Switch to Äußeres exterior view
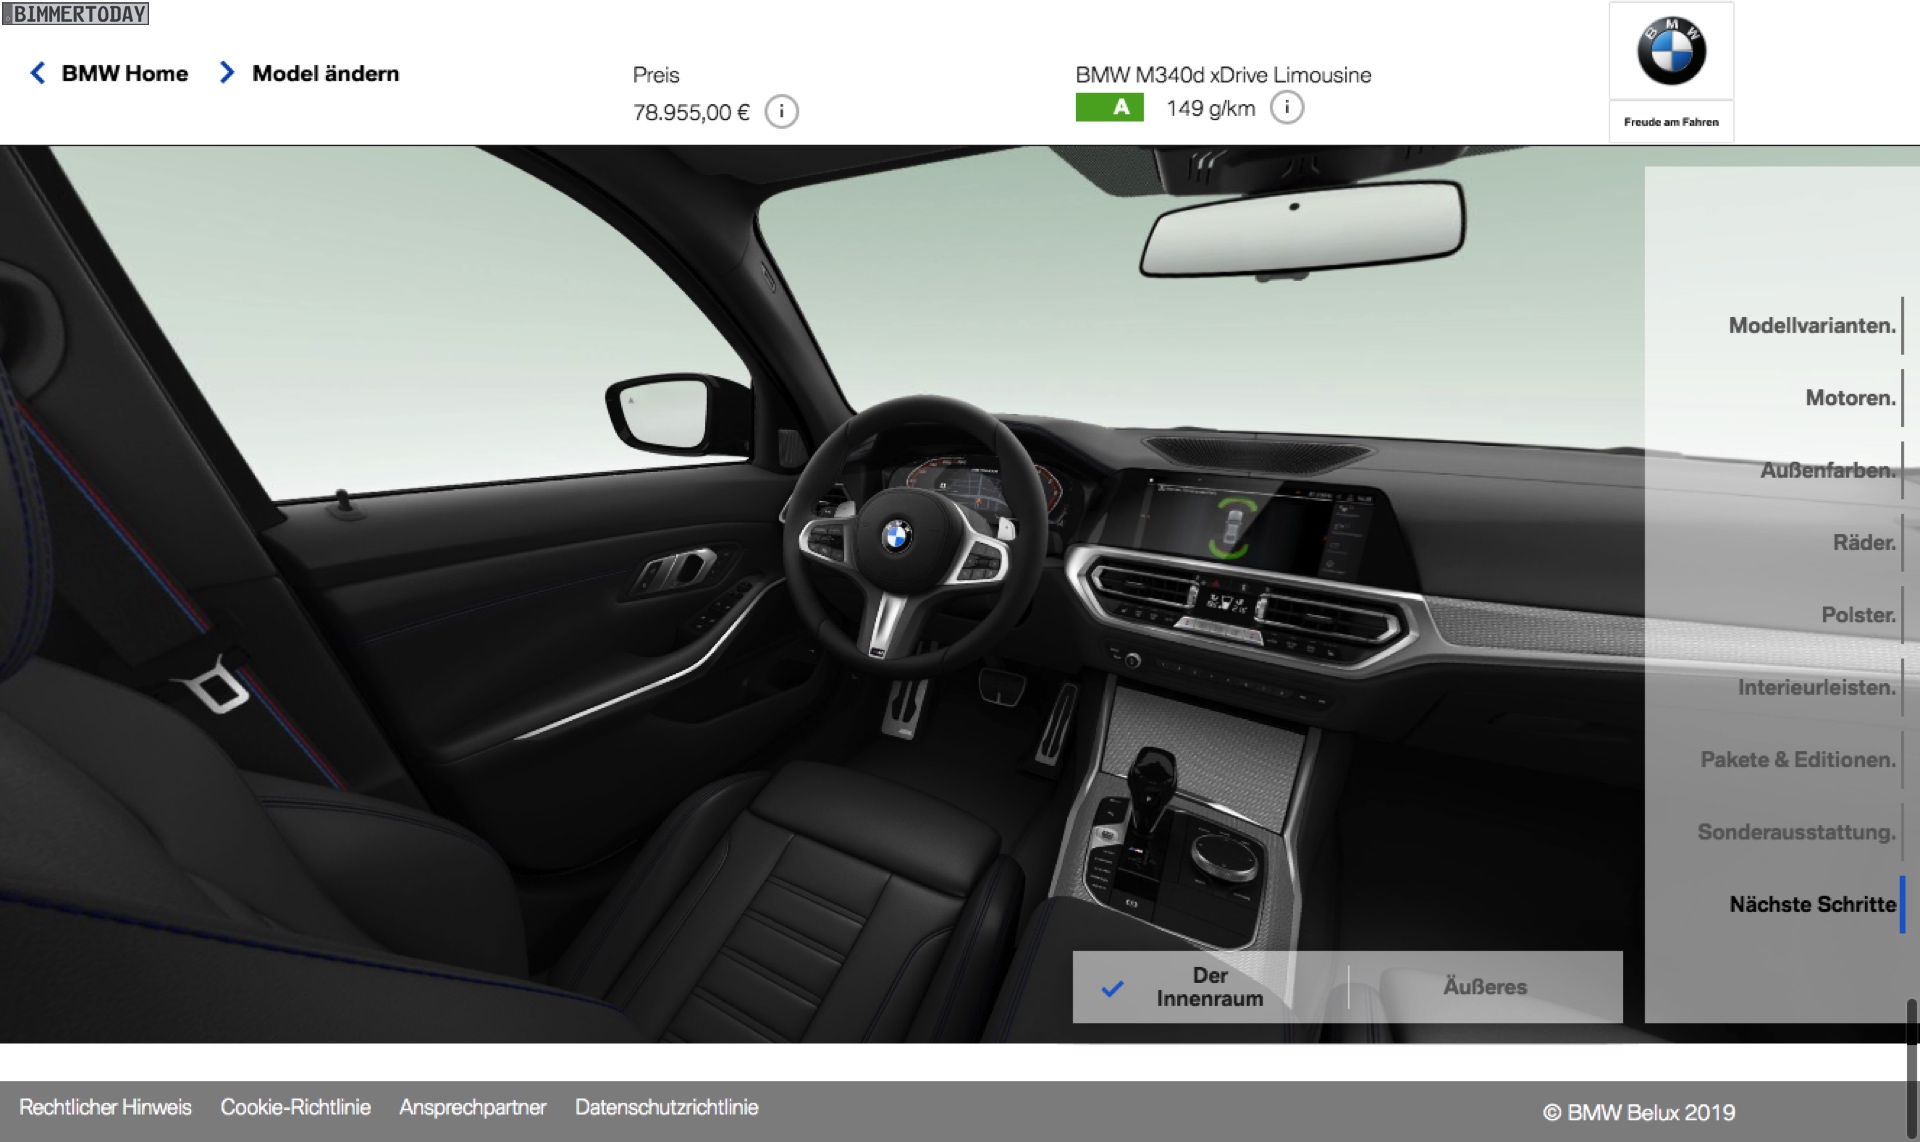The width and height of the screenshot is (1920, 1142). 1484,987
